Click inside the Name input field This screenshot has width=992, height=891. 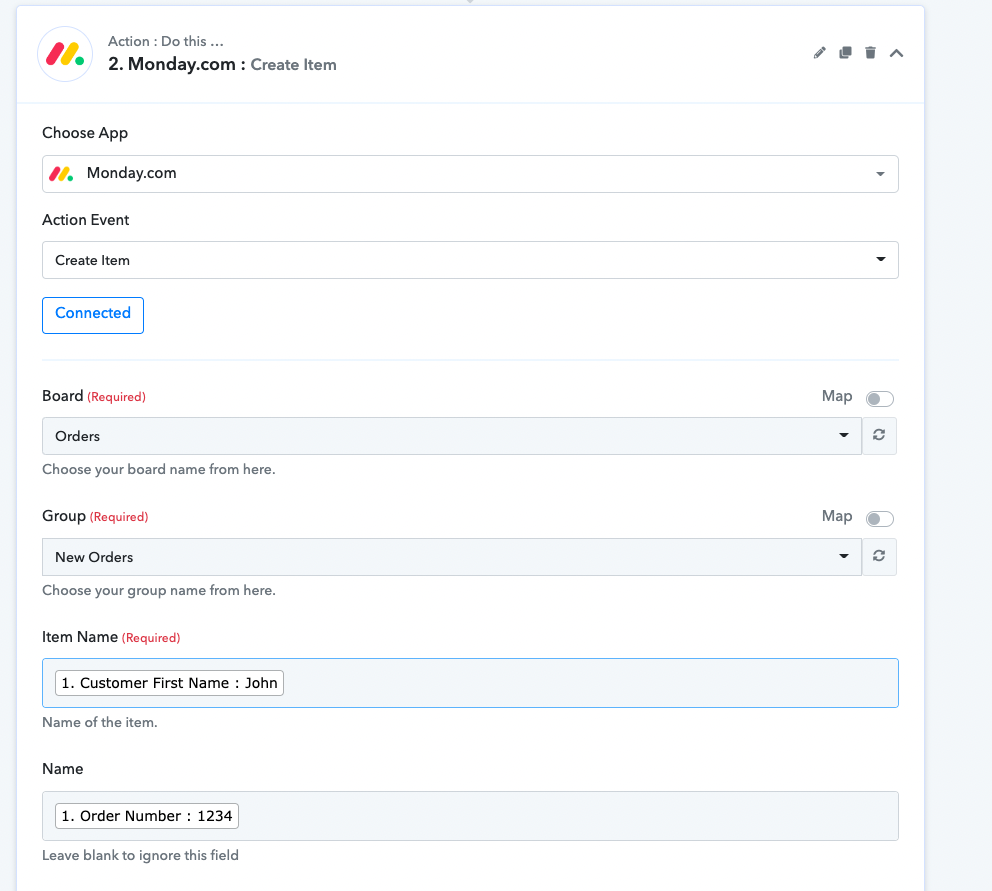[470, 816]
